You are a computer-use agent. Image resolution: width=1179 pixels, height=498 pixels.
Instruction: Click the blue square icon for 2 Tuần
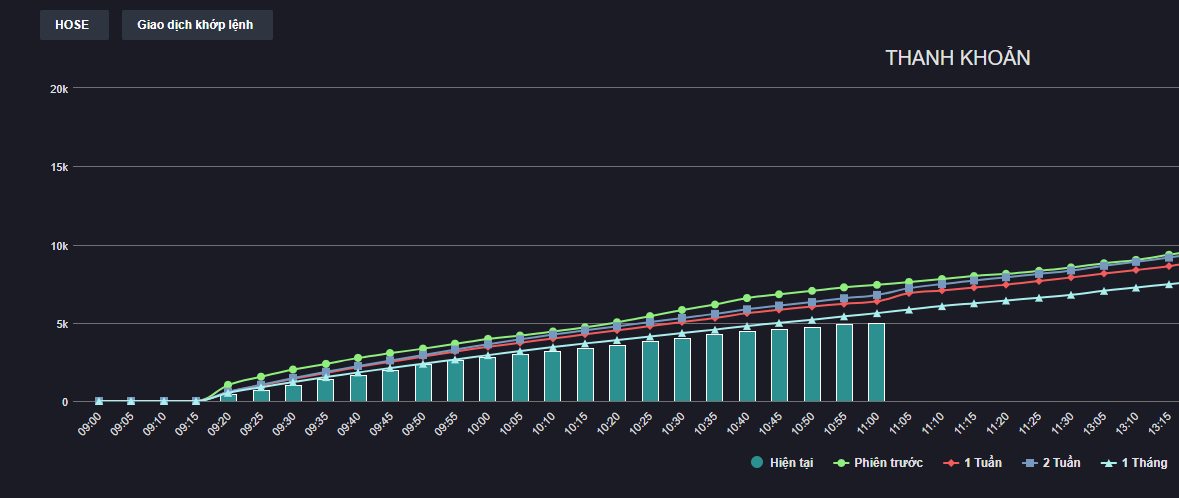1027,463
